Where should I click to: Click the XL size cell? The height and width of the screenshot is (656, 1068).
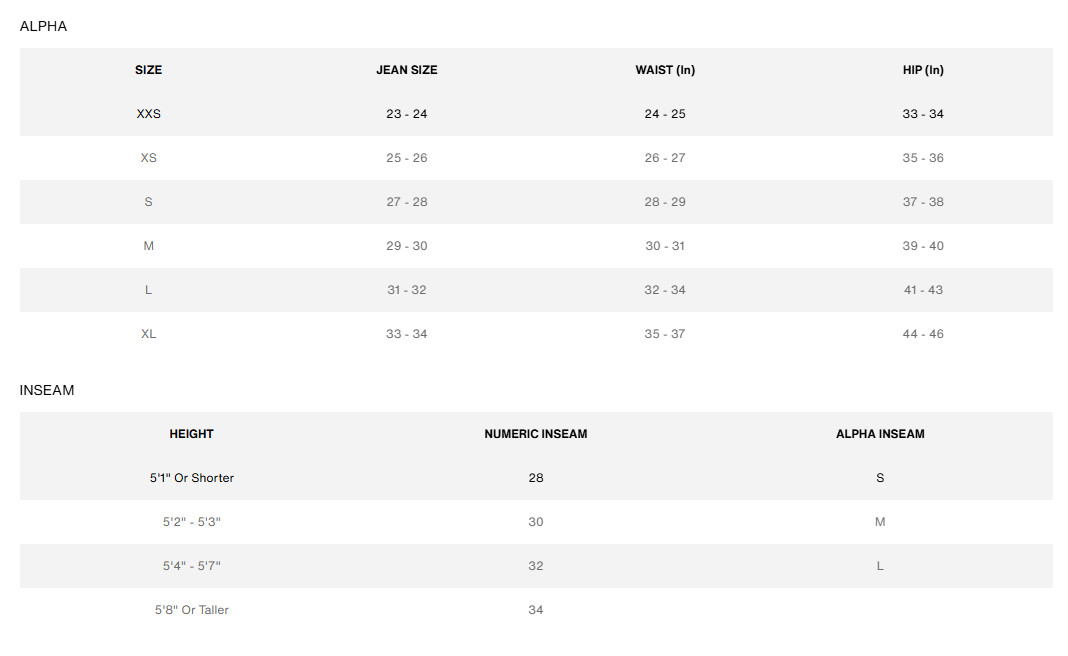(148, 334)
